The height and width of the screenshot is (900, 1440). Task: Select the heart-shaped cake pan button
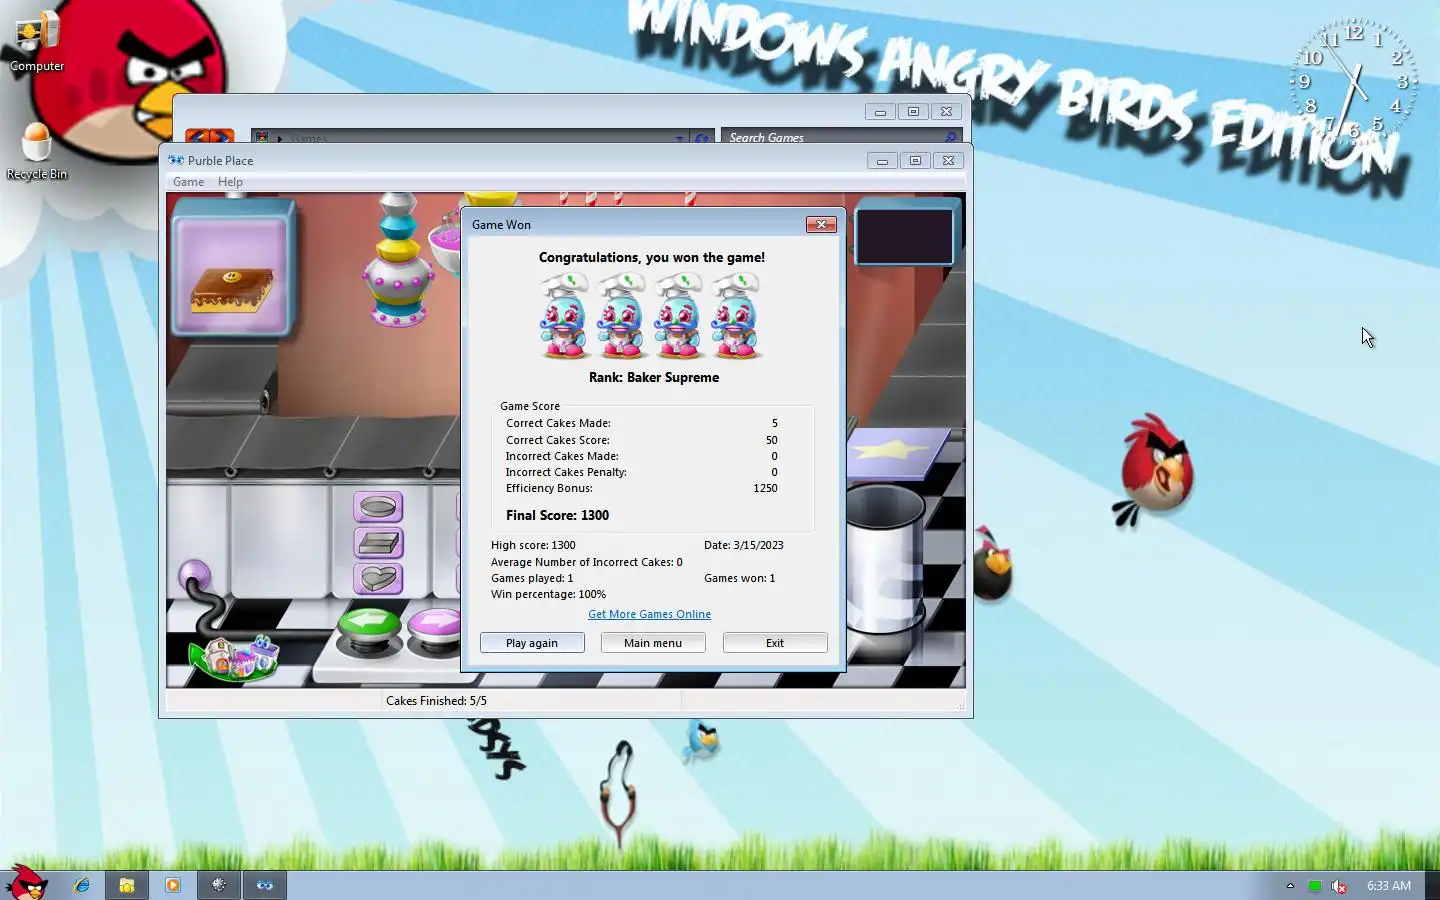378,578
